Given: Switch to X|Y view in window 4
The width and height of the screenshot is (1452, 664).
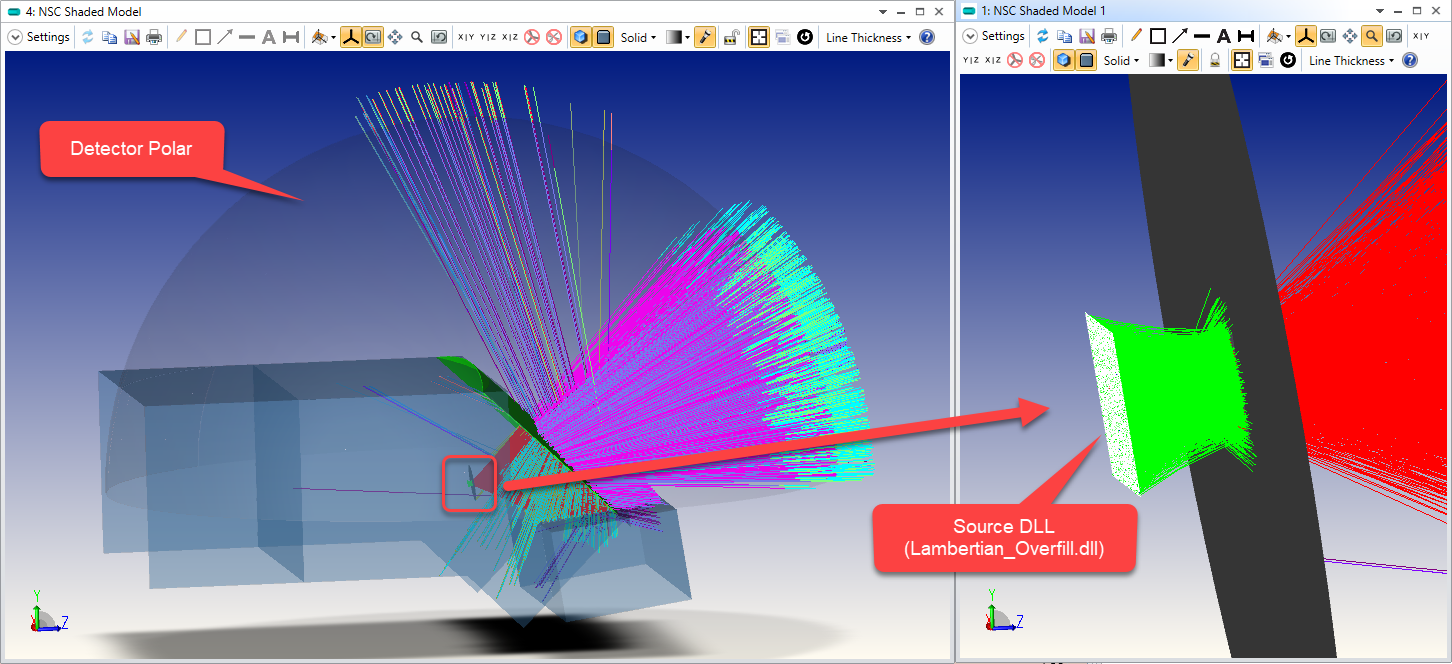Looking at the screenshot, I should click(467, 37).
